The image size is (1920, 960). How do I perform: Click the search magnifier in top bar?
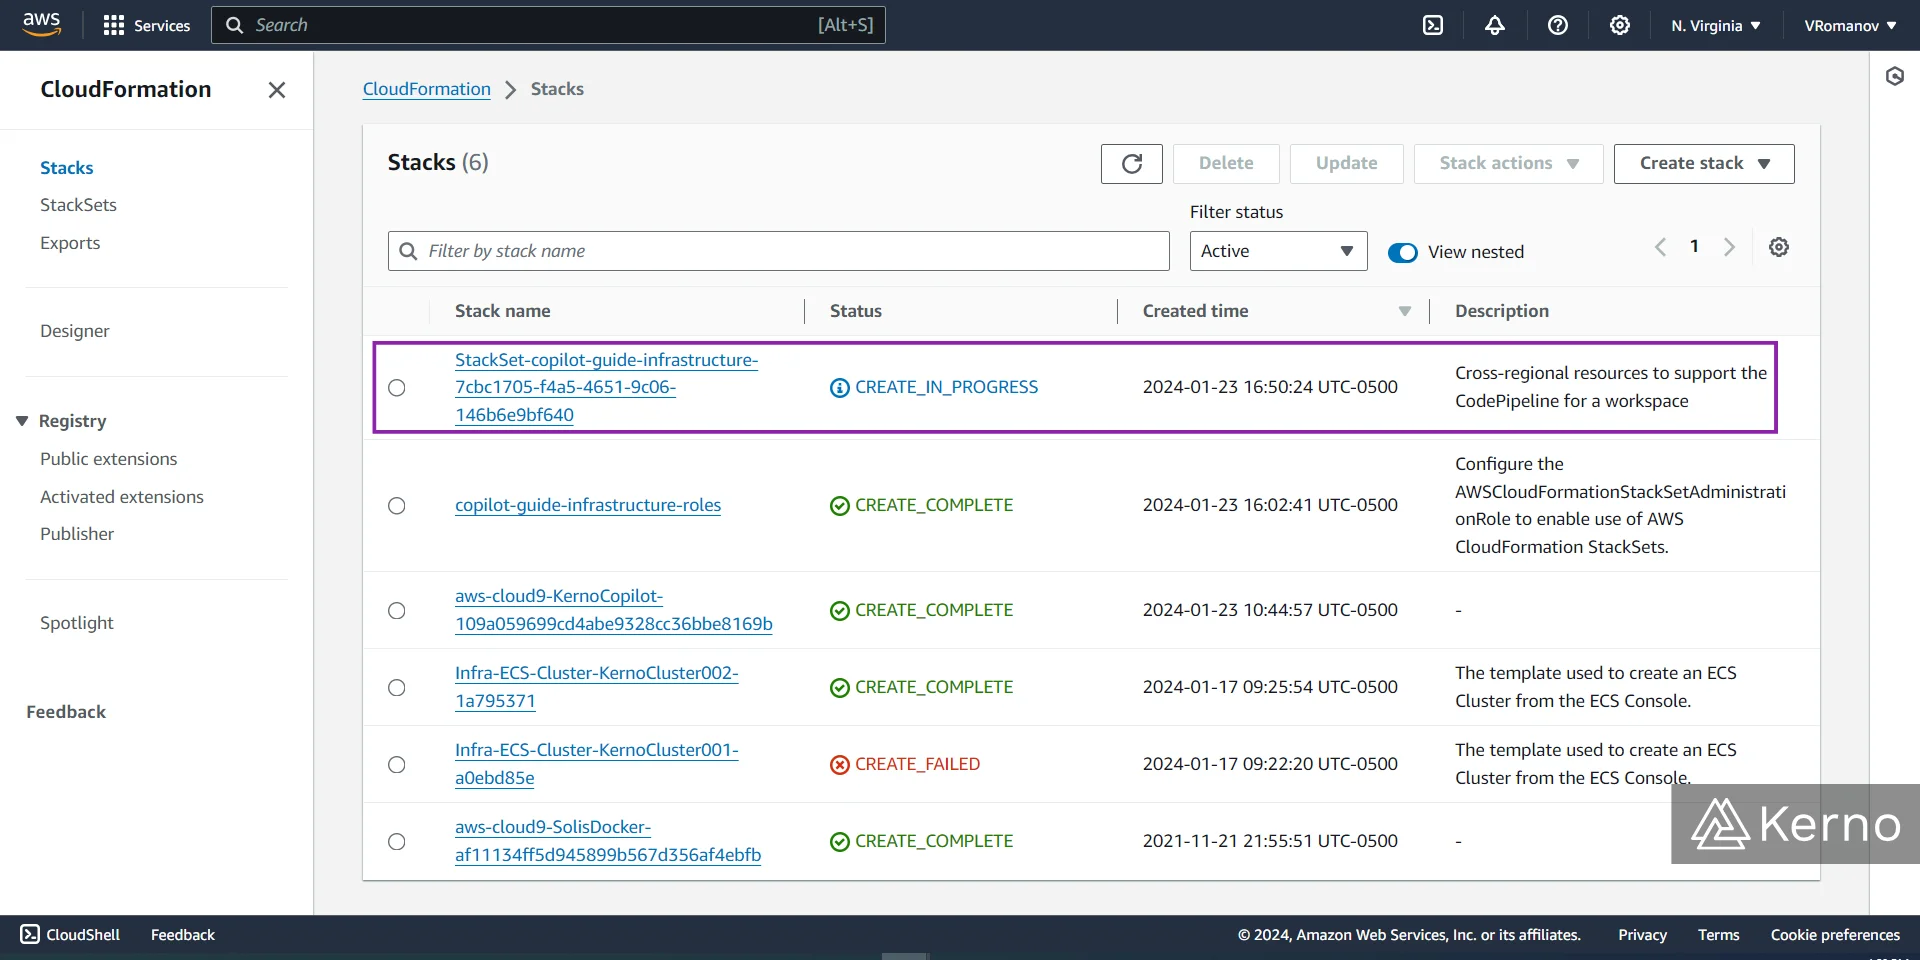235,25
